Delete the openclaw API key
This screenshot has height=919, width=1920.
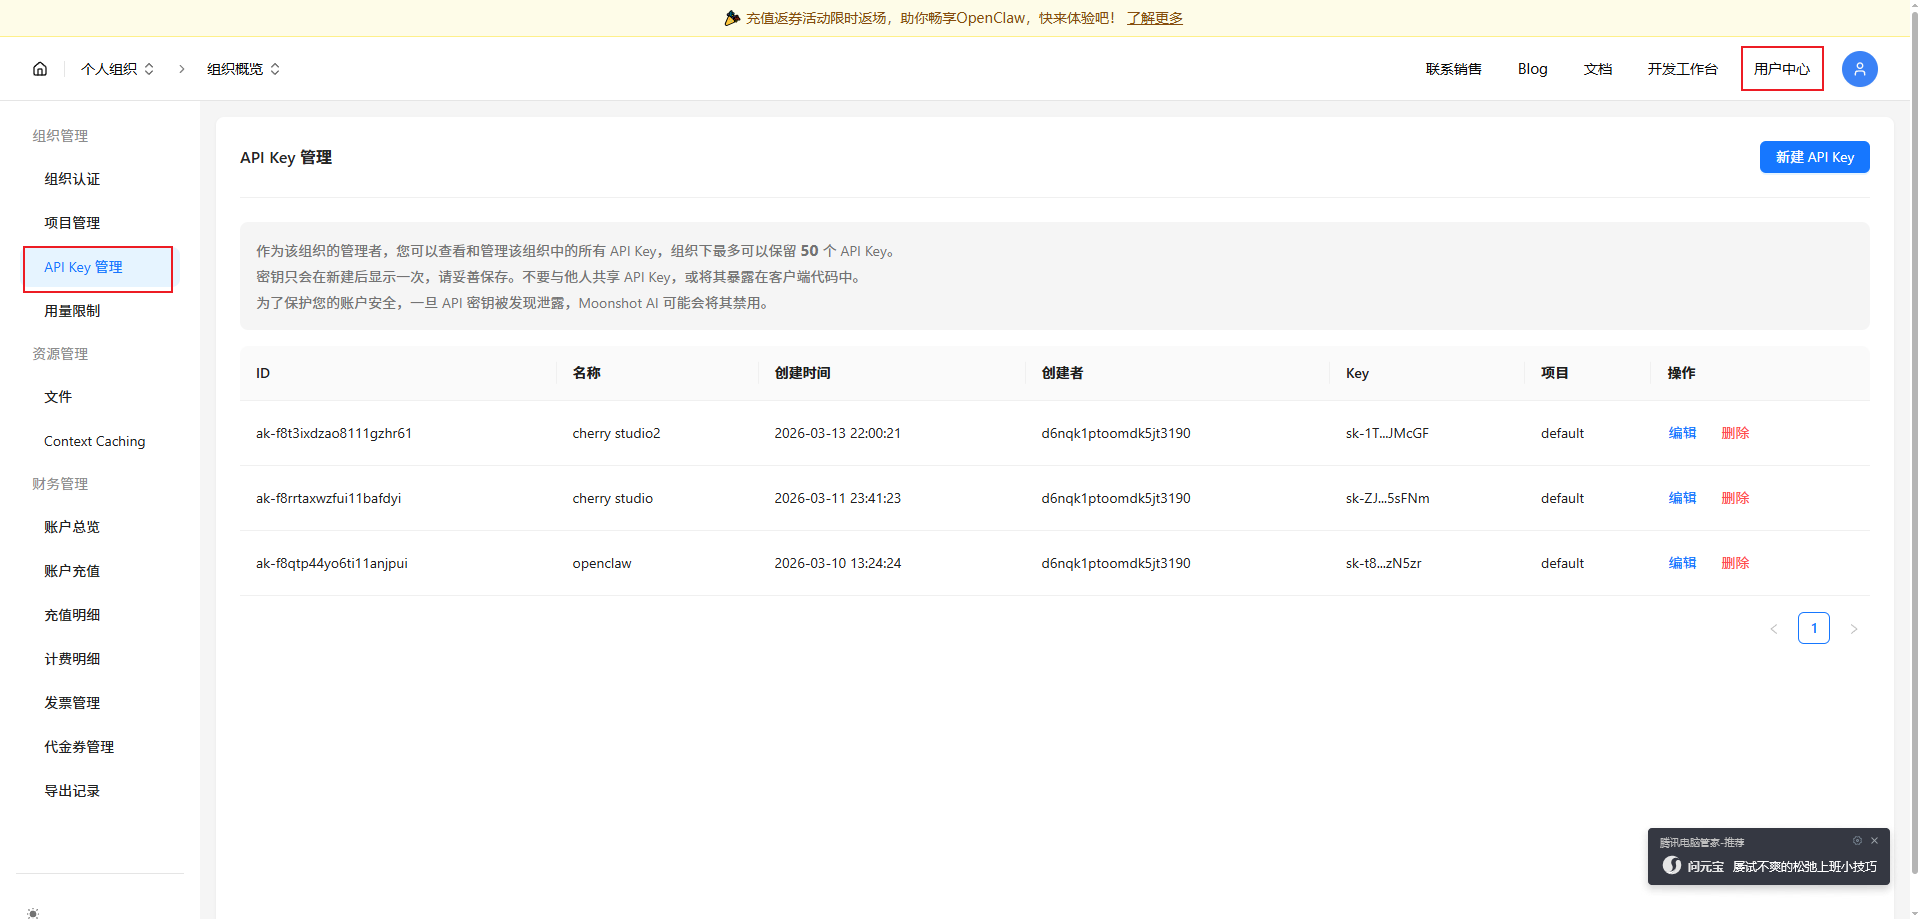pos(1735,563)
